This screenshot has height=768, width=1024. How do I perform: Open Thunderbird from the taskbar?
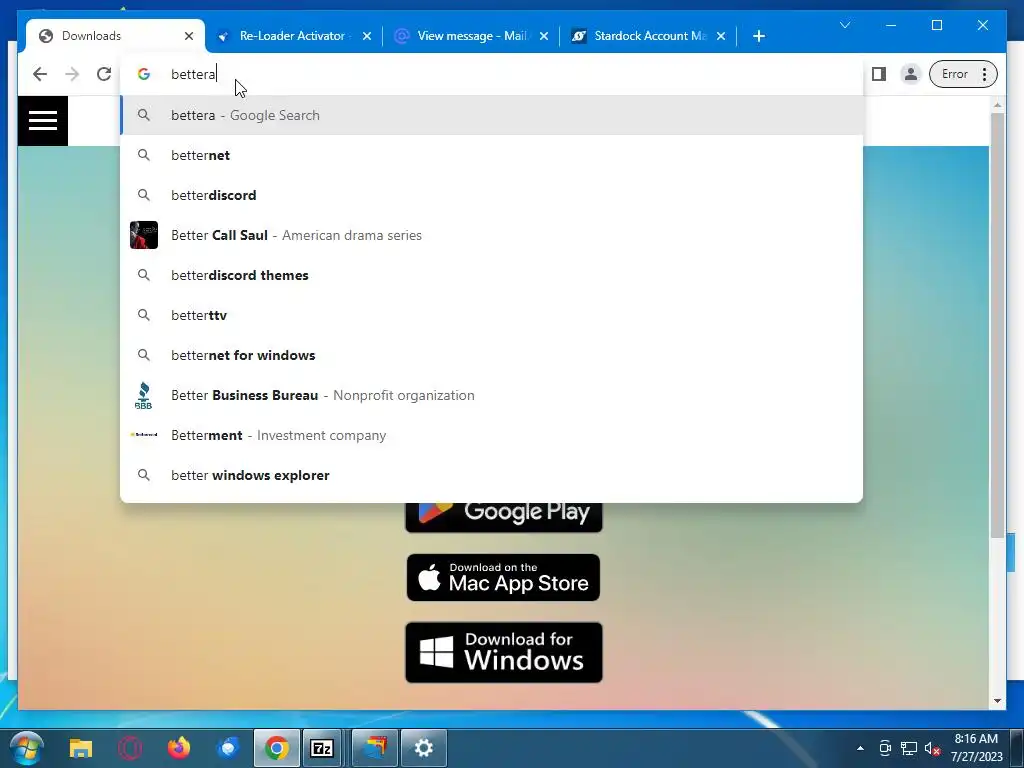point(228,748)
